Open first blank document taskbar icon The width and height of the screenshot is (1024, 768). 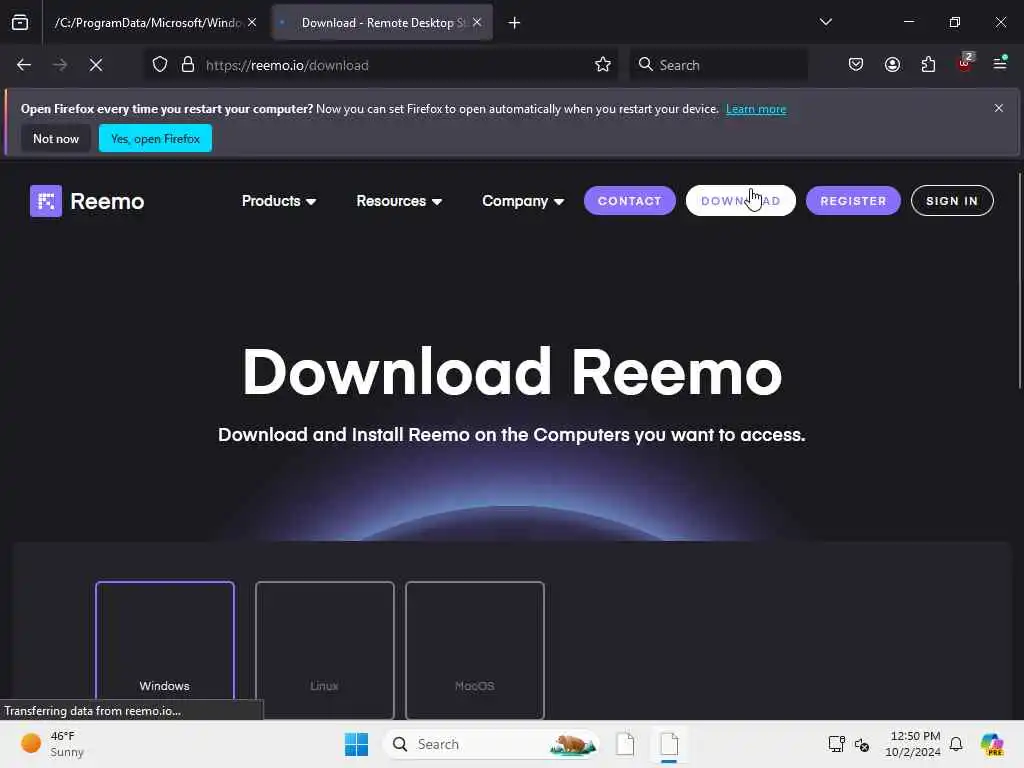point(625,744)
